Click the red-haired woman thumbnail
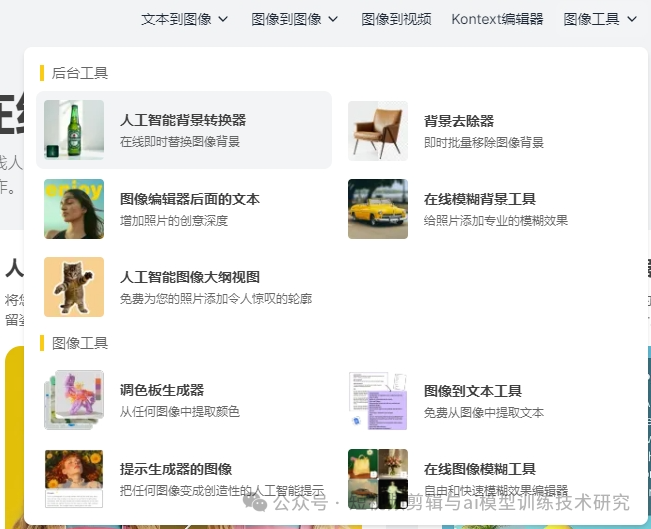This screenshot has height=529, width=651. click(x=74, y=479)
